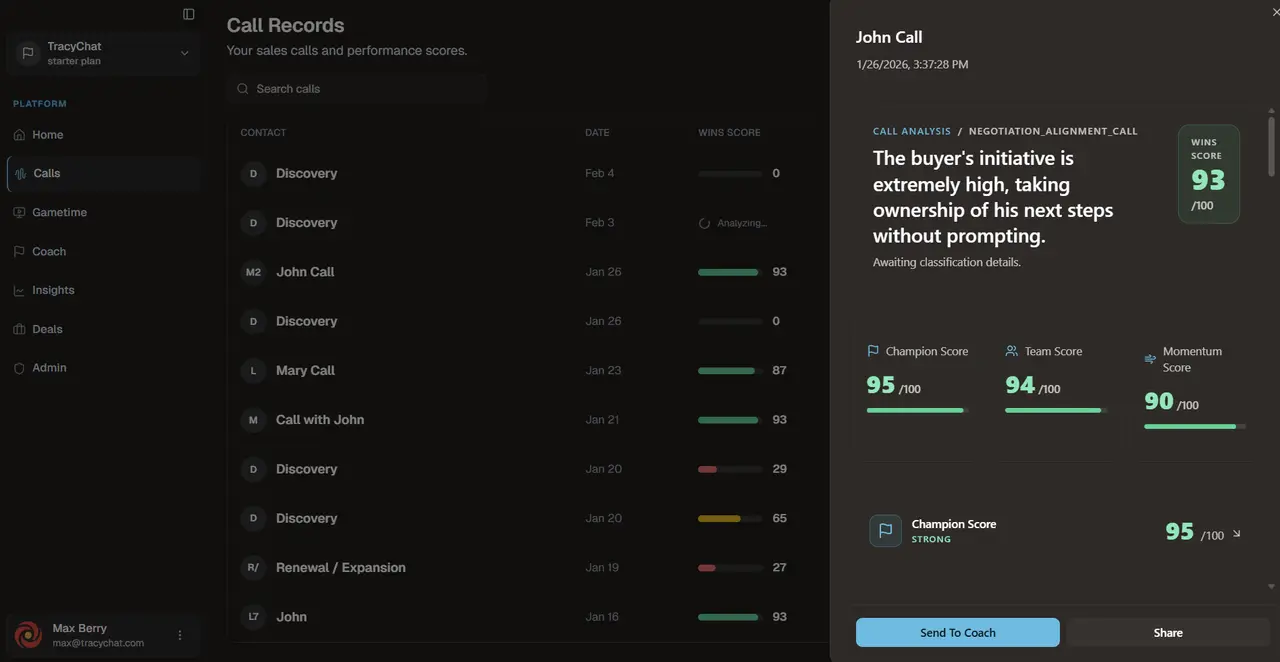The image size is (1280, 662).
Task: Click the CALL ANALYSIS breadcrumb
Action: point(911,131)
